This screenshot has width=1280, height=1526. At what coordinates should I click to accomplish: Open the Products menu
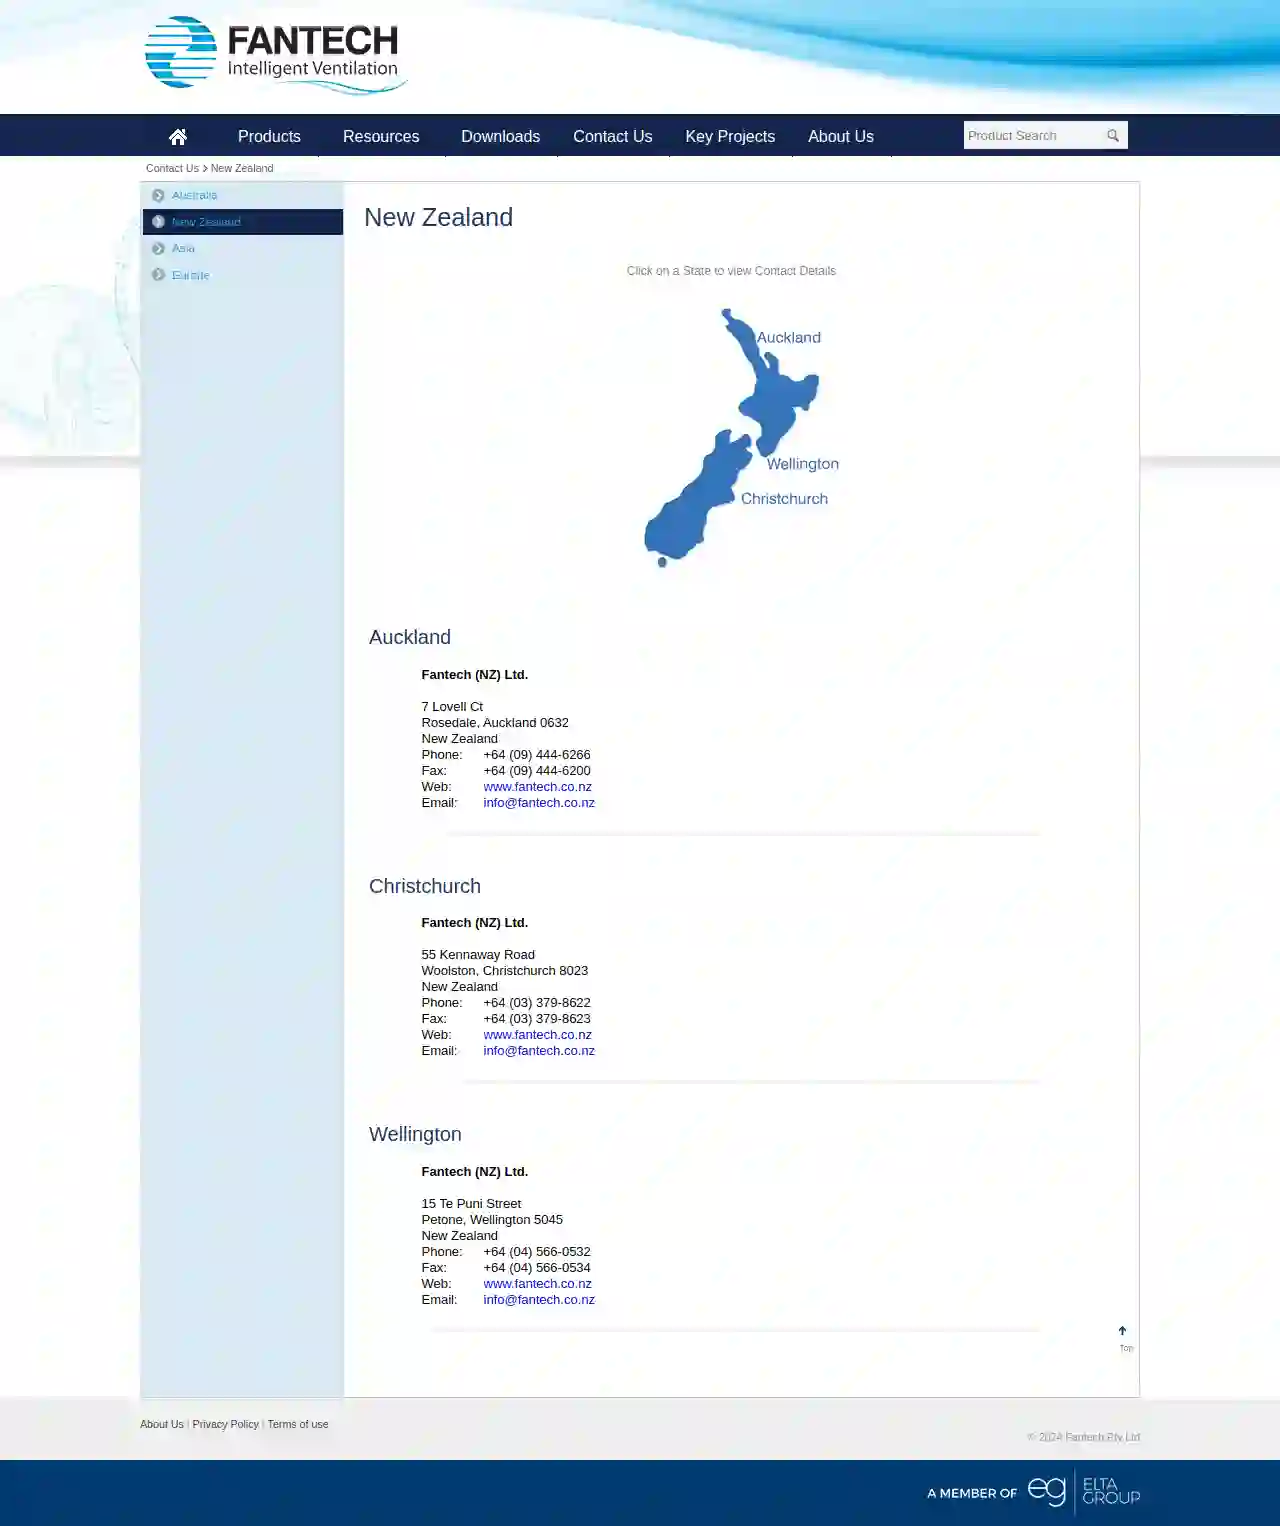pyautogui.click(x=269, y=137)
